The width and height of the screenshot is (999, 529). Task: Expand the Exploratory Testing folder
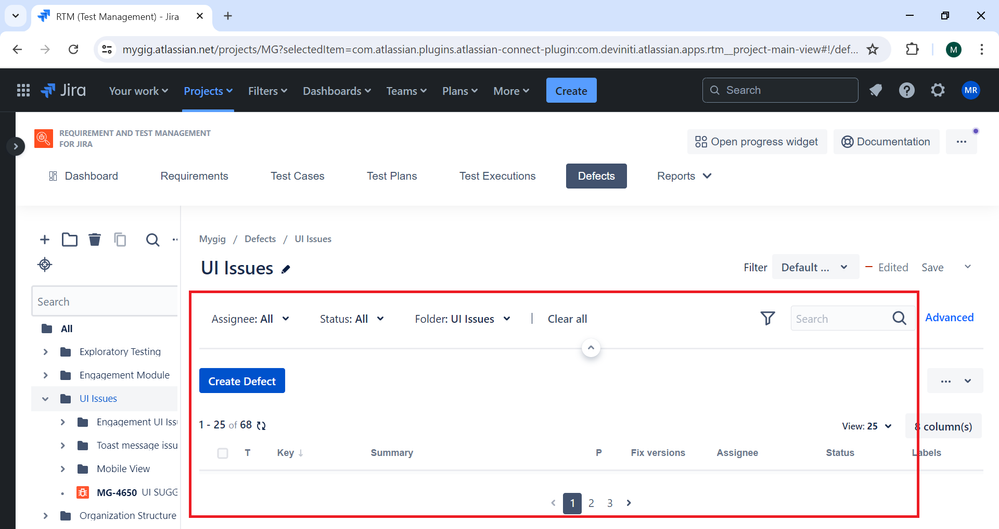(45, 352)
